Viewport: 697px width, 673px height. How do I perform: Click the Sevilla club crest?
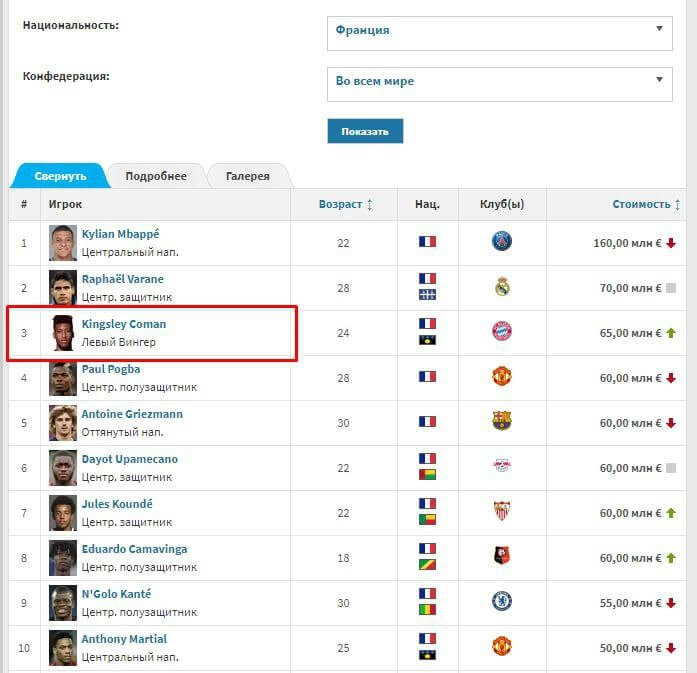point(502,511)
